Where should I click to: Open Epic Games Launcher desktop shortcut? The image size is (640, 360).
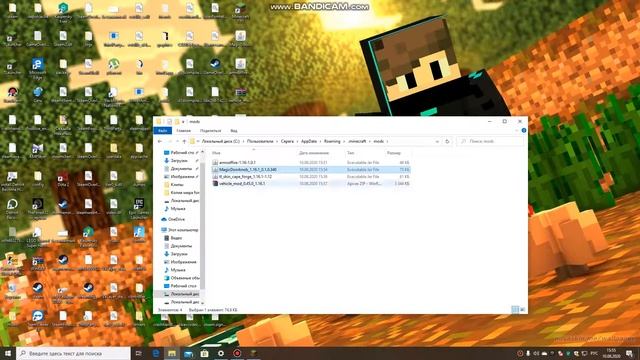coord(139,209)
